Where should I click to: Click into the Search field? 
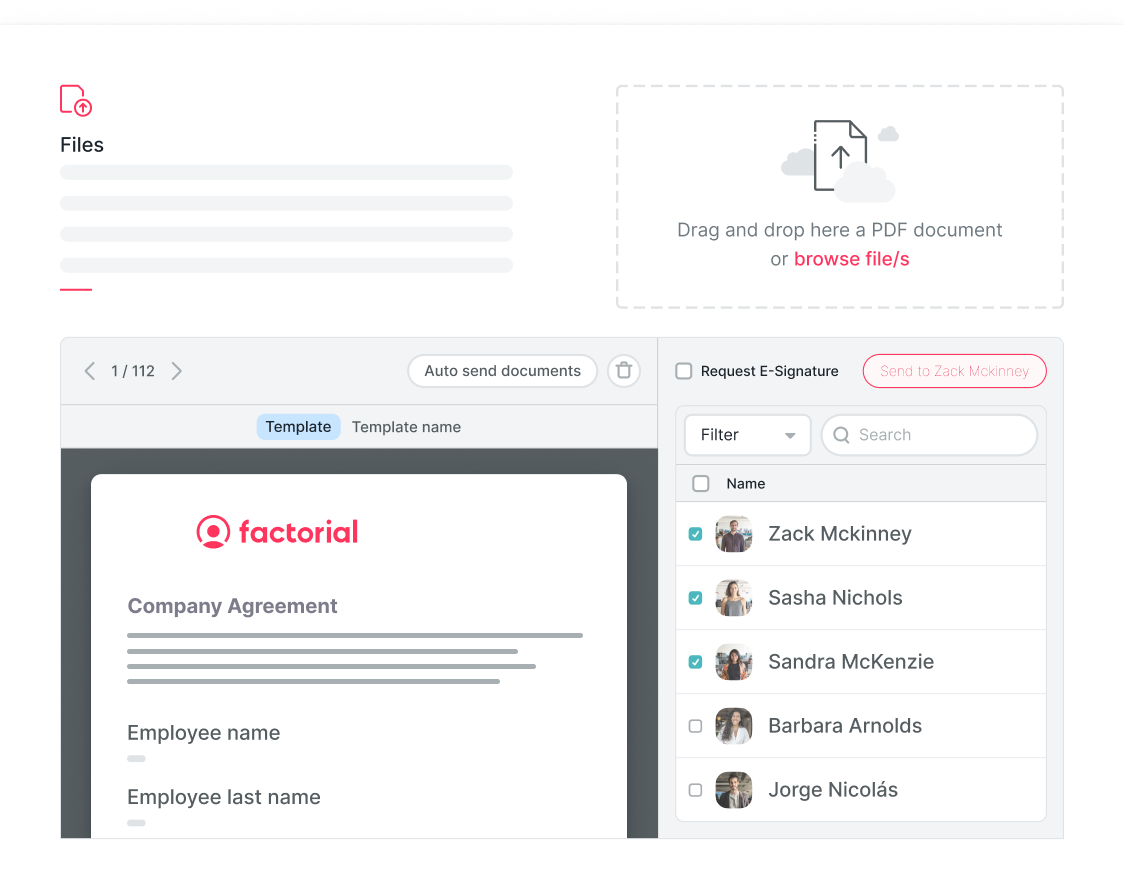(x=929, y=435)
